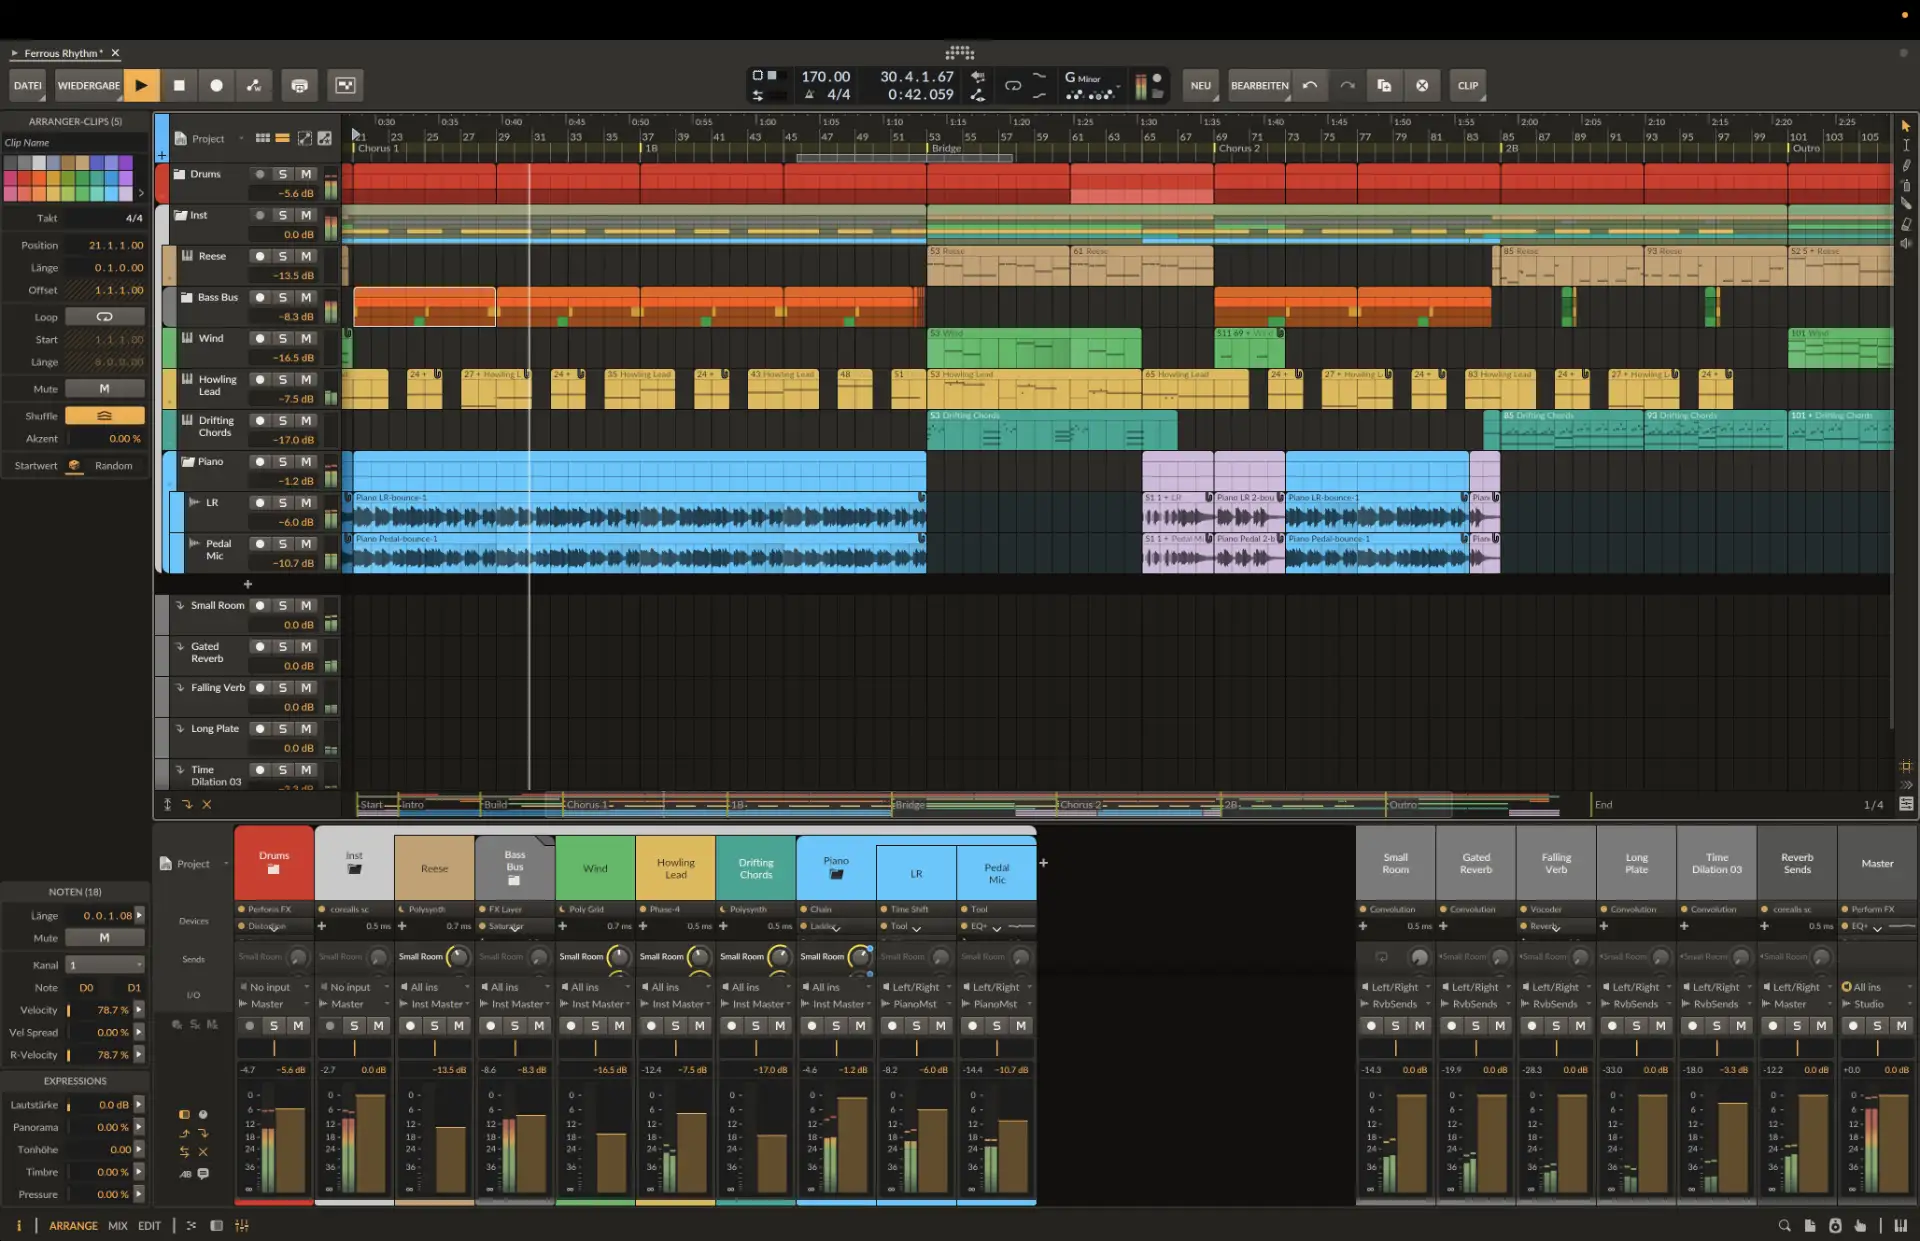Select the pointer tool in the right tool palette
Screen dimensions: 1920x1241
tap(1905, 125)
